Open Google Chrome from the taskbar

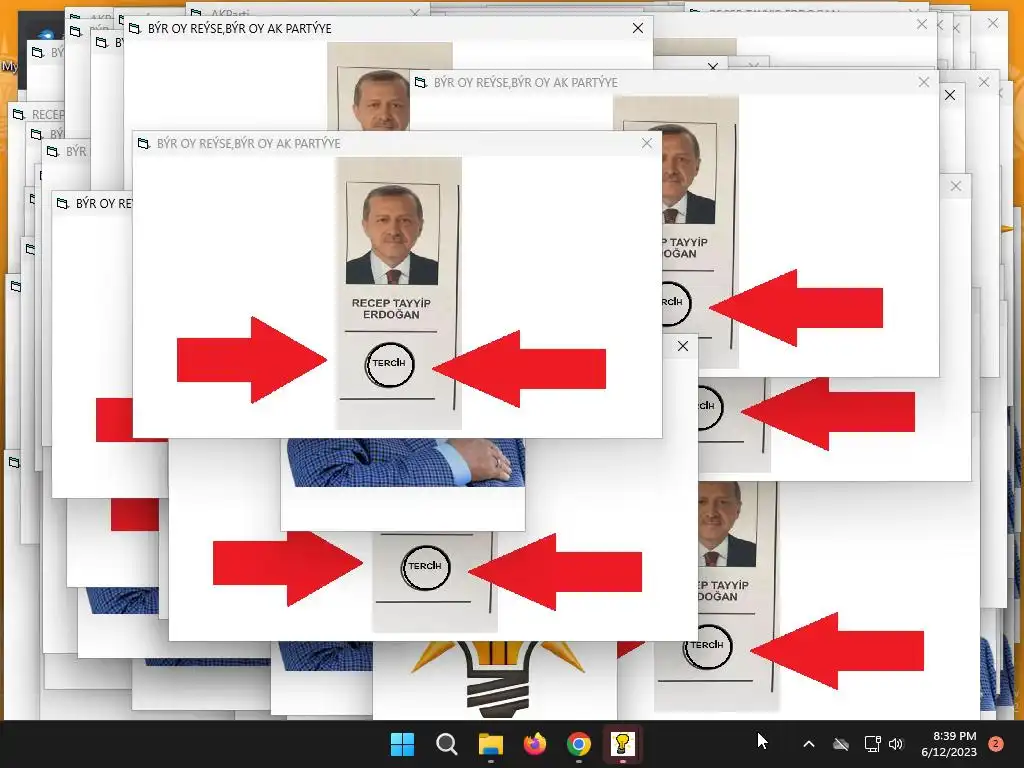[579, 744]
